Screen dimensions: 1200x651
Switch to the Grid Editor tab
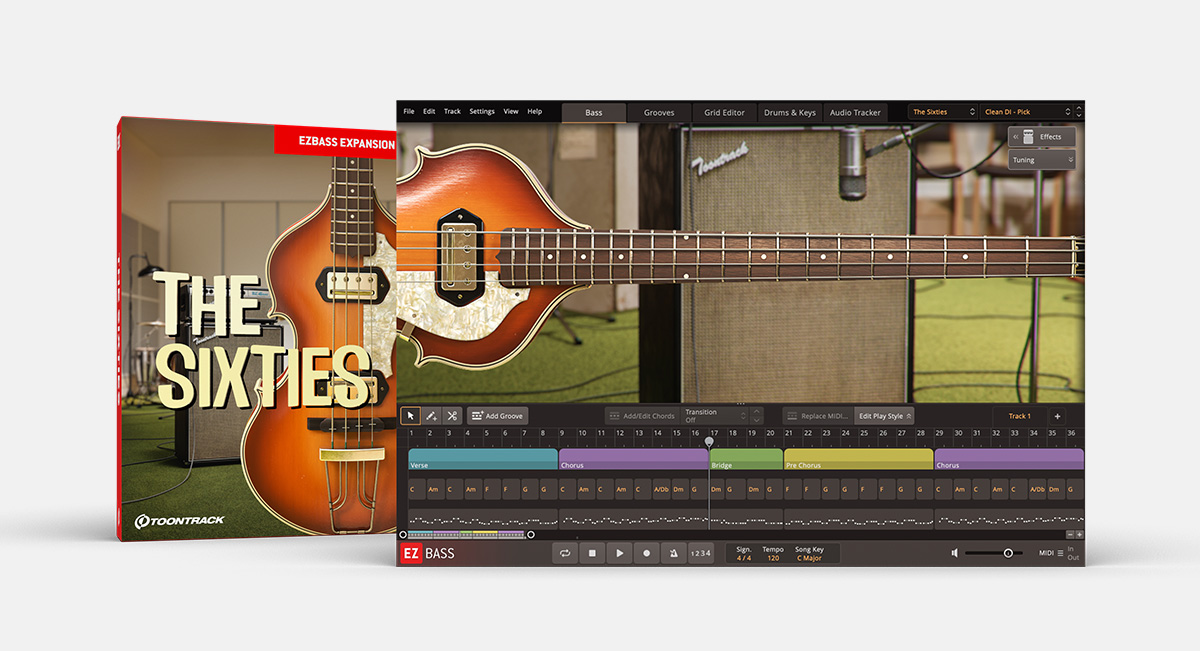click(724, 113)
